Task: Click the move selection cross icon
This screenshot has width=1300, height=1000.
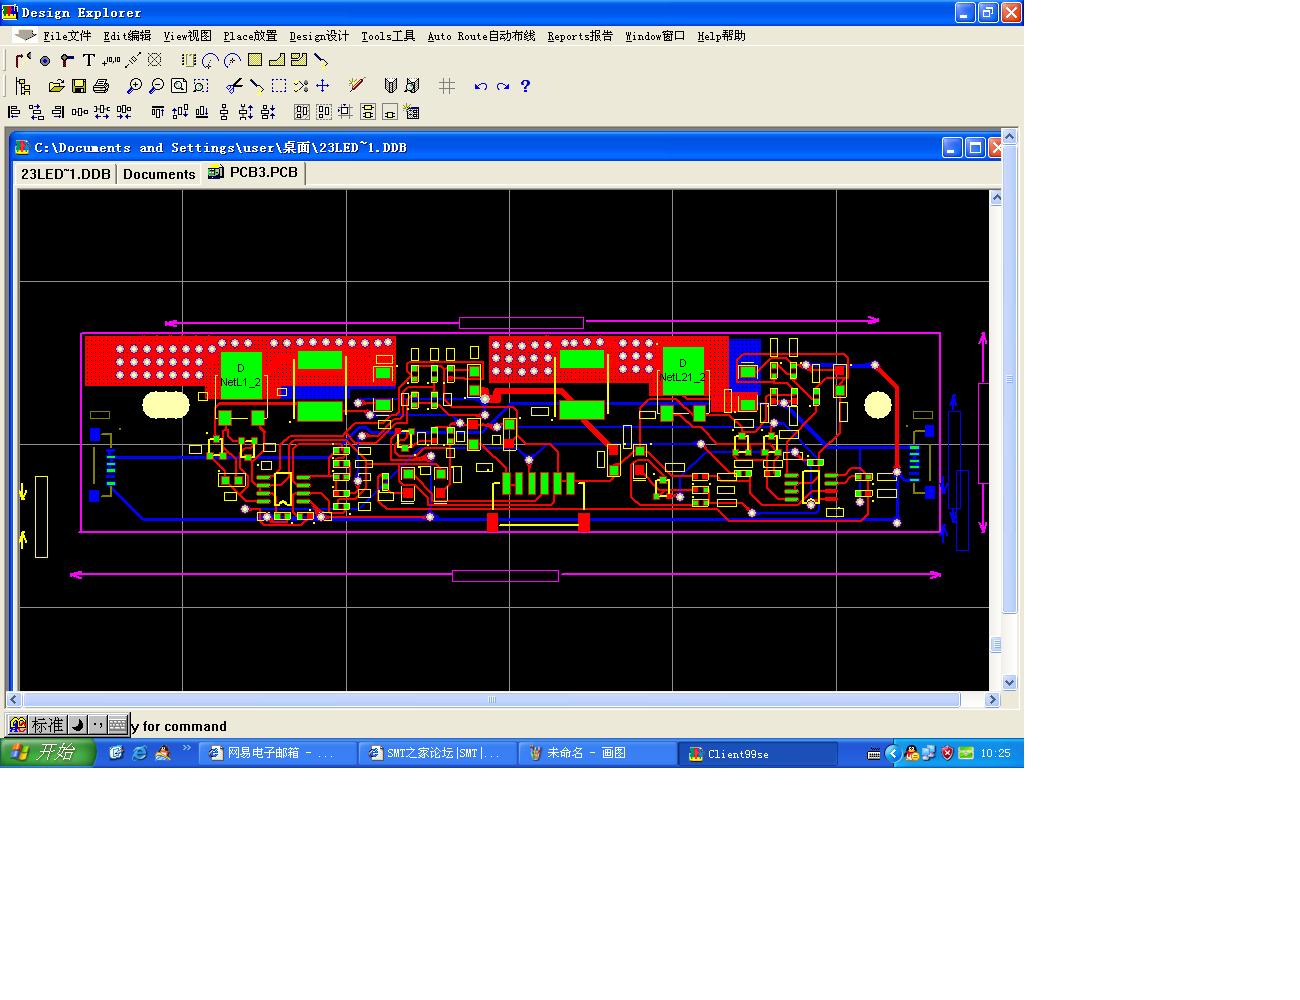Action: (x=323, y=86)
